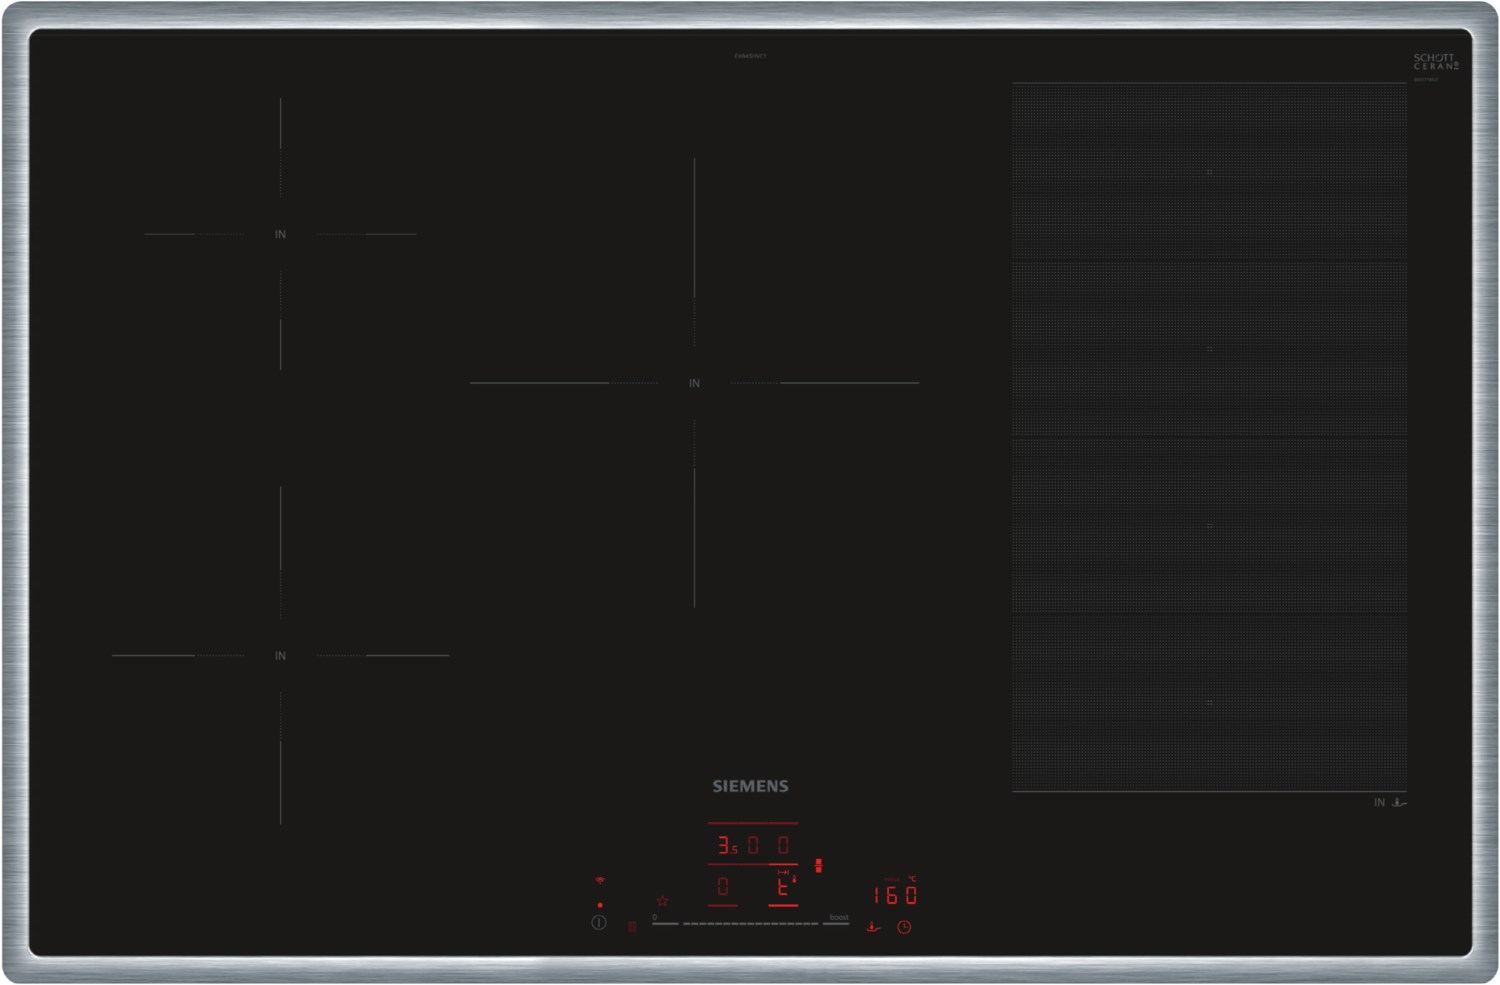This screenshot has width=1500, height=985.
Task: Tap the IN marker of the center zone
Action: 694,383
